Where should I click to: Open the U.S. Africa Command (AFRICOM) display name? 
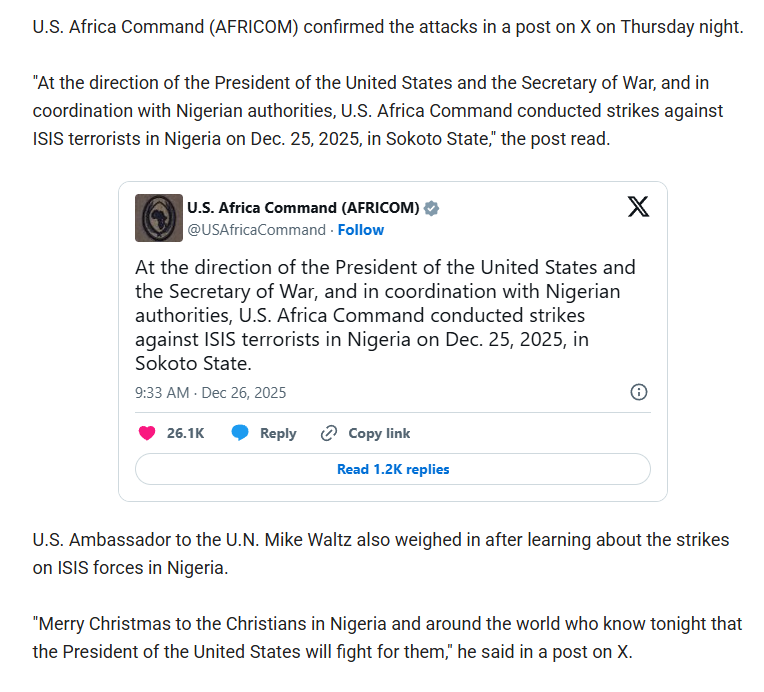303,208
